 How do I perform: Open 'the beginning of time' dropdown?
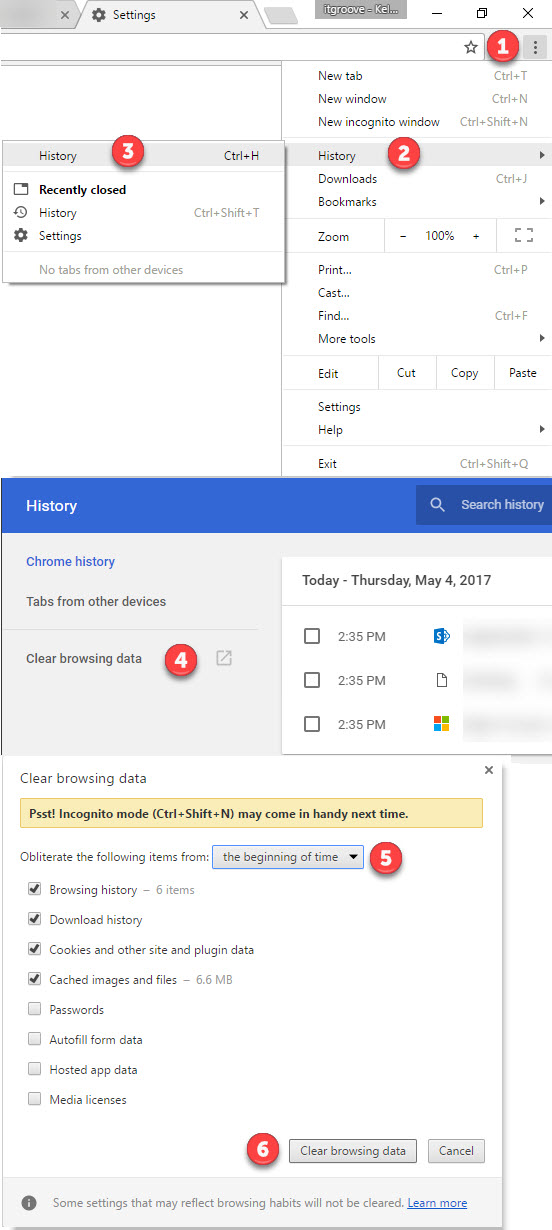click(288, 857)
